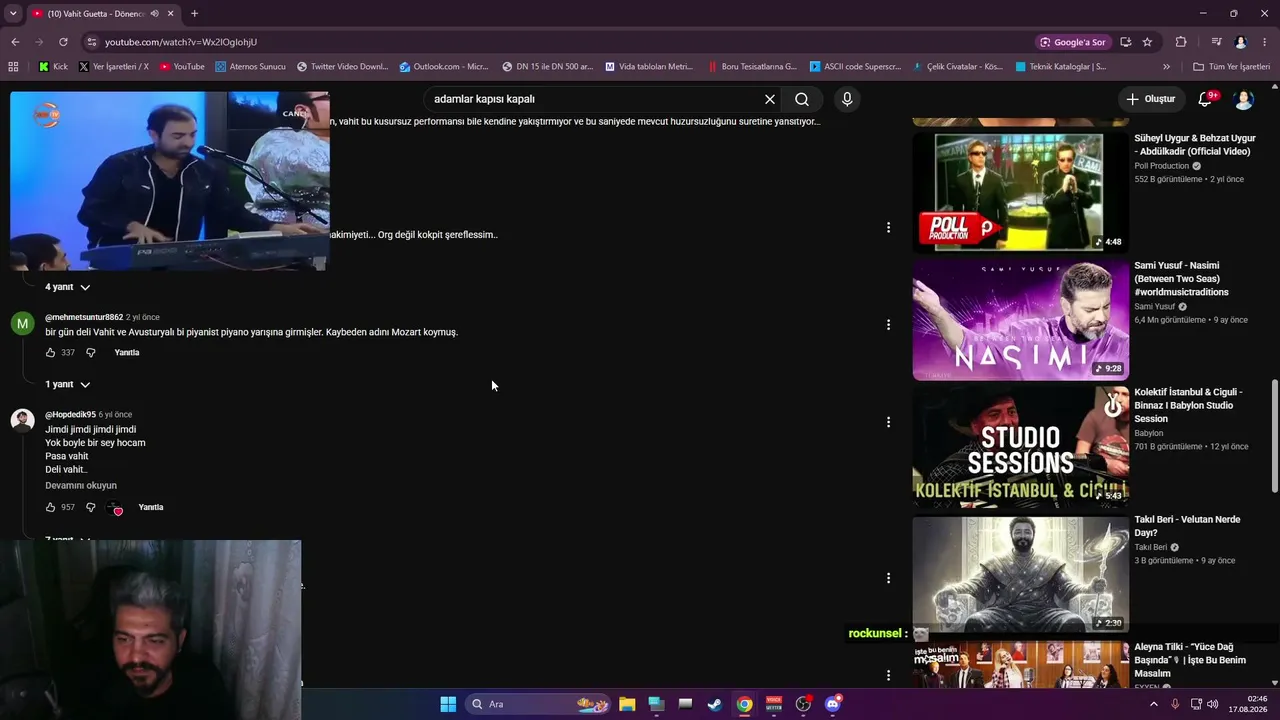The width and height of the screenshot is (1280, 720).
Task: Show hidden system tray icons
Action: pos(1153,704)
